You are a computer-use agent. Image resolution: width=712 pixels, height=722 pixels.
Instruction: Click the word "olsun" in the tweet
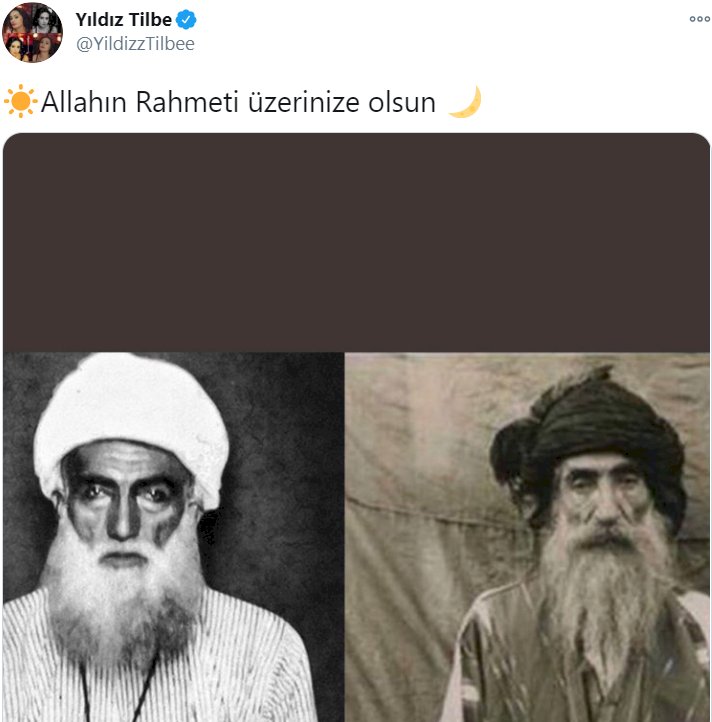pos(402,102)
